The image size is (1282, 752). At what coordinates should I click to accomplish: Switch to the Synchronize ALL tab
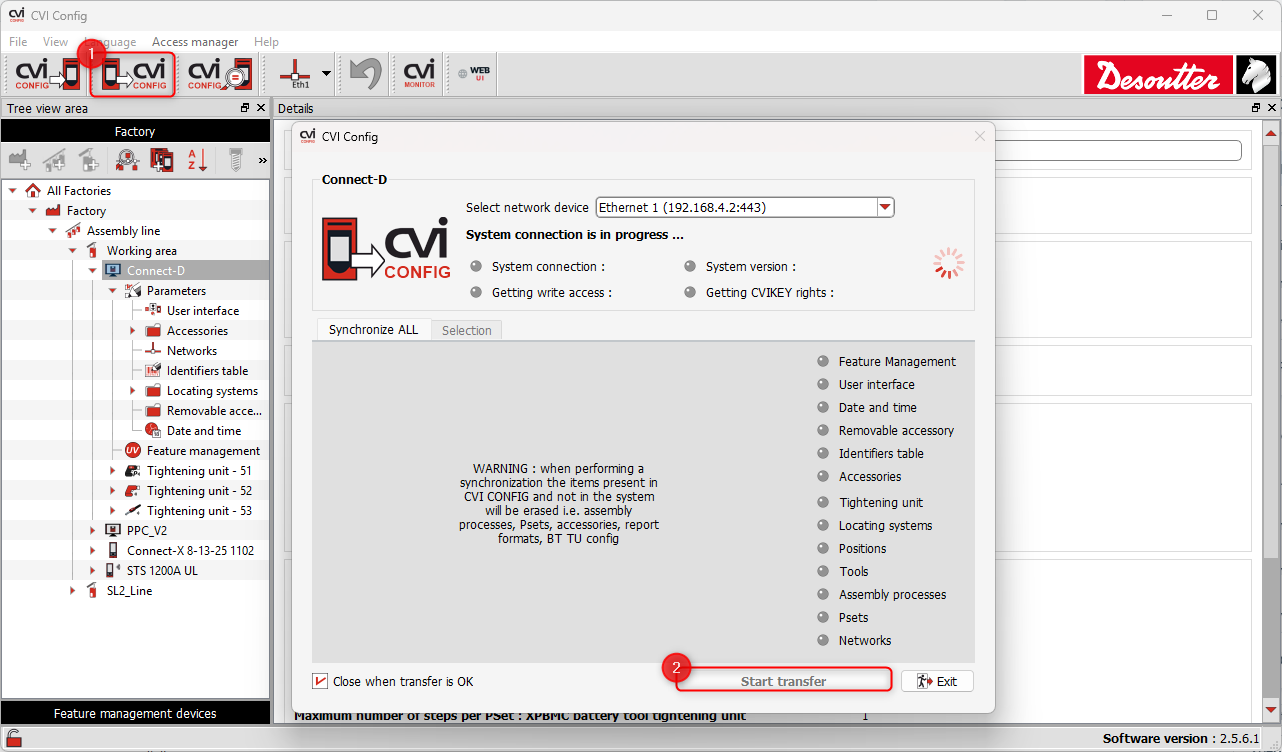point(373,330)
